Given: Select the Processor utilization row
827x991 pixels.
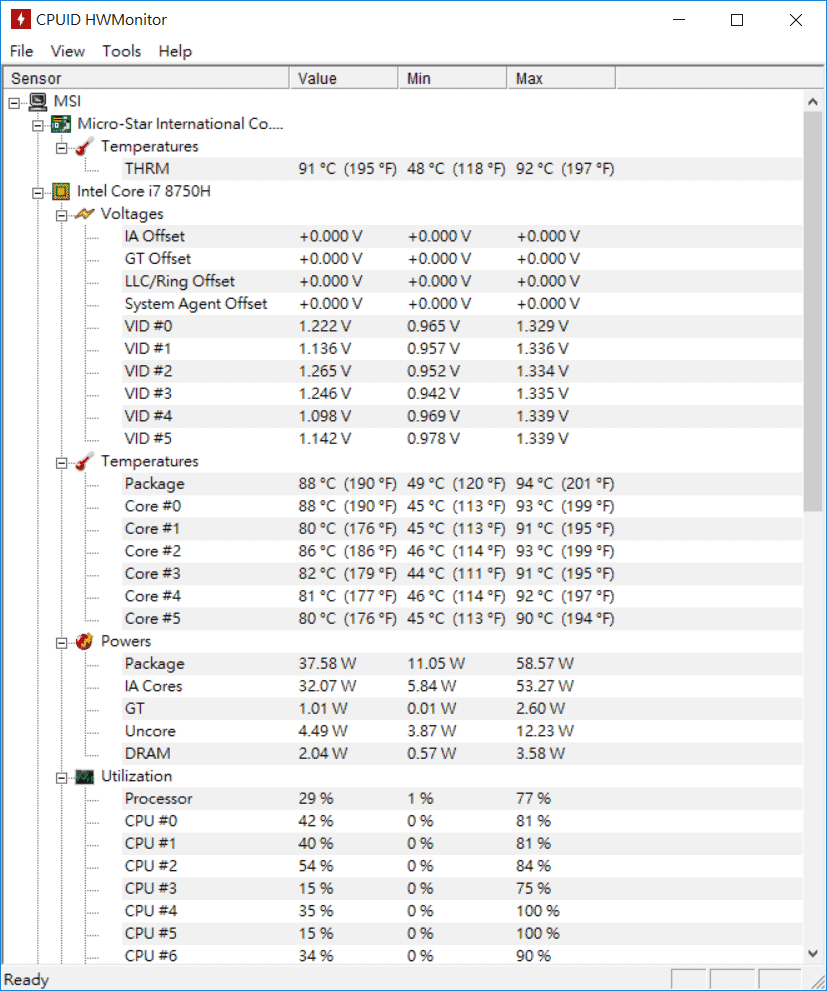Looking at the screenshot, I should point(462,799).
